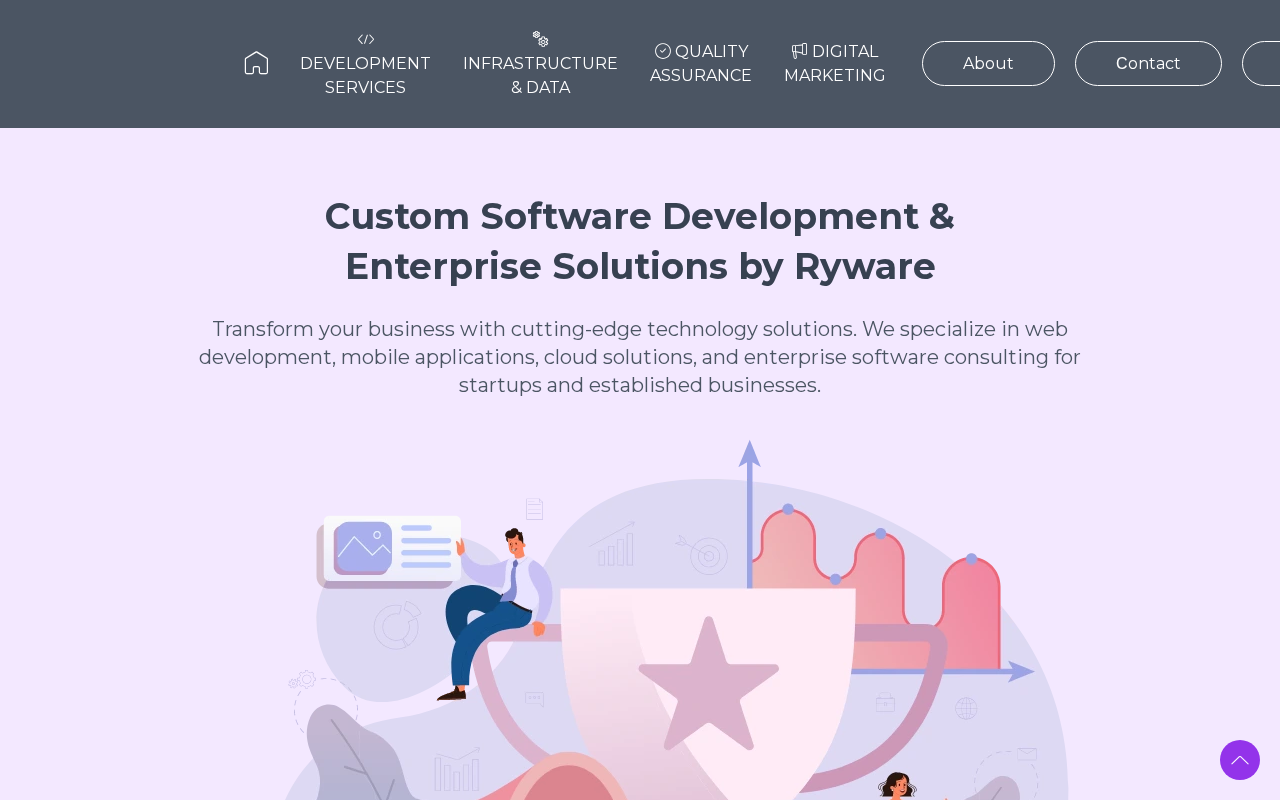
Task: Open the Quality Assurance menu
Action: click(x=701, y=64)
